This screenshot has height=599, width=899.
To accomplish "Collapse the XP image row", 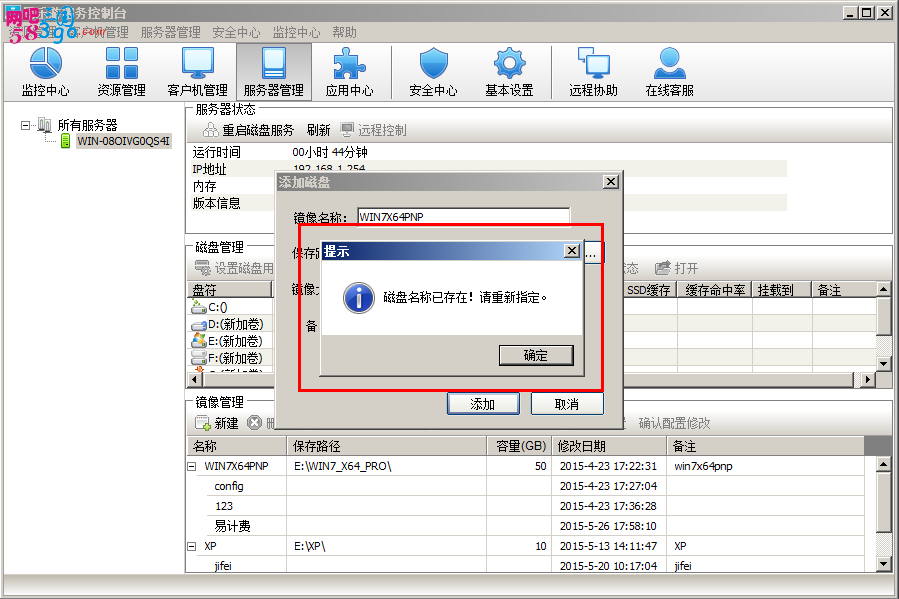I will [x=192, y=547].
